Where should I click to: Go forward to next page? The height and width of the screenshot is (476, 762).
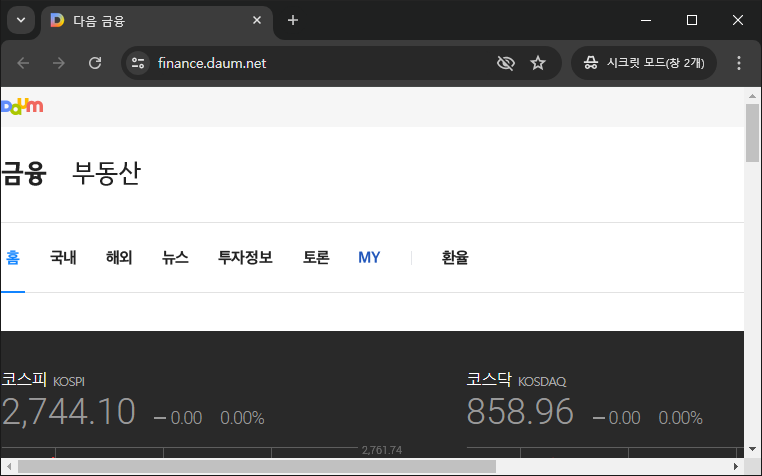(x=59, y=63)
